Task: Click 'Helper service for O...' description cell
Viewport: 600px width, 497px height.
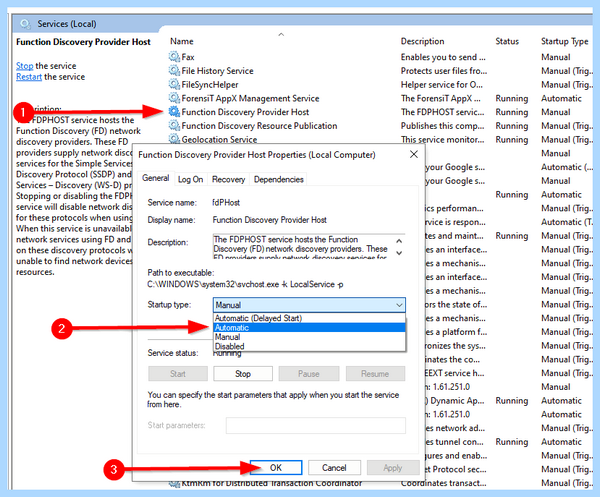Action: pos(442,85)
